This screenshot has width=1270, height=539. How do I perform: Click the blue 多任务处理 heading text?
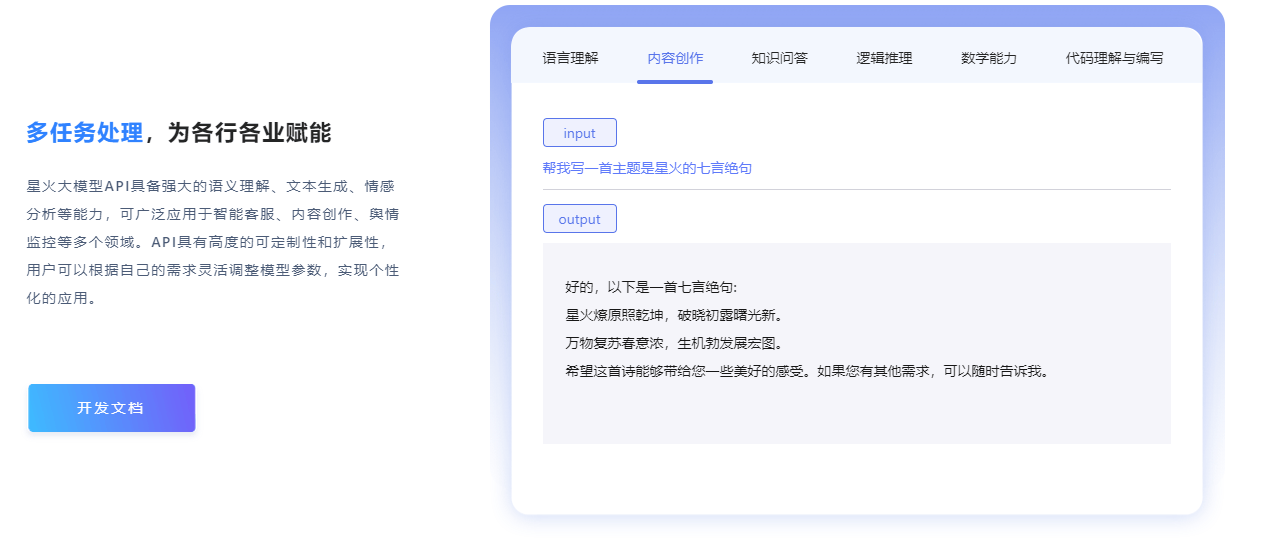[84, 133]
